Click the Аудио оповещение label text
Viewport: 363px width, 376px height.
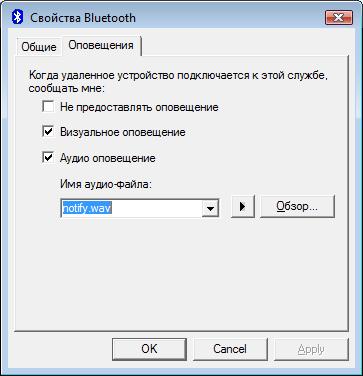click(x=108, y=158)
